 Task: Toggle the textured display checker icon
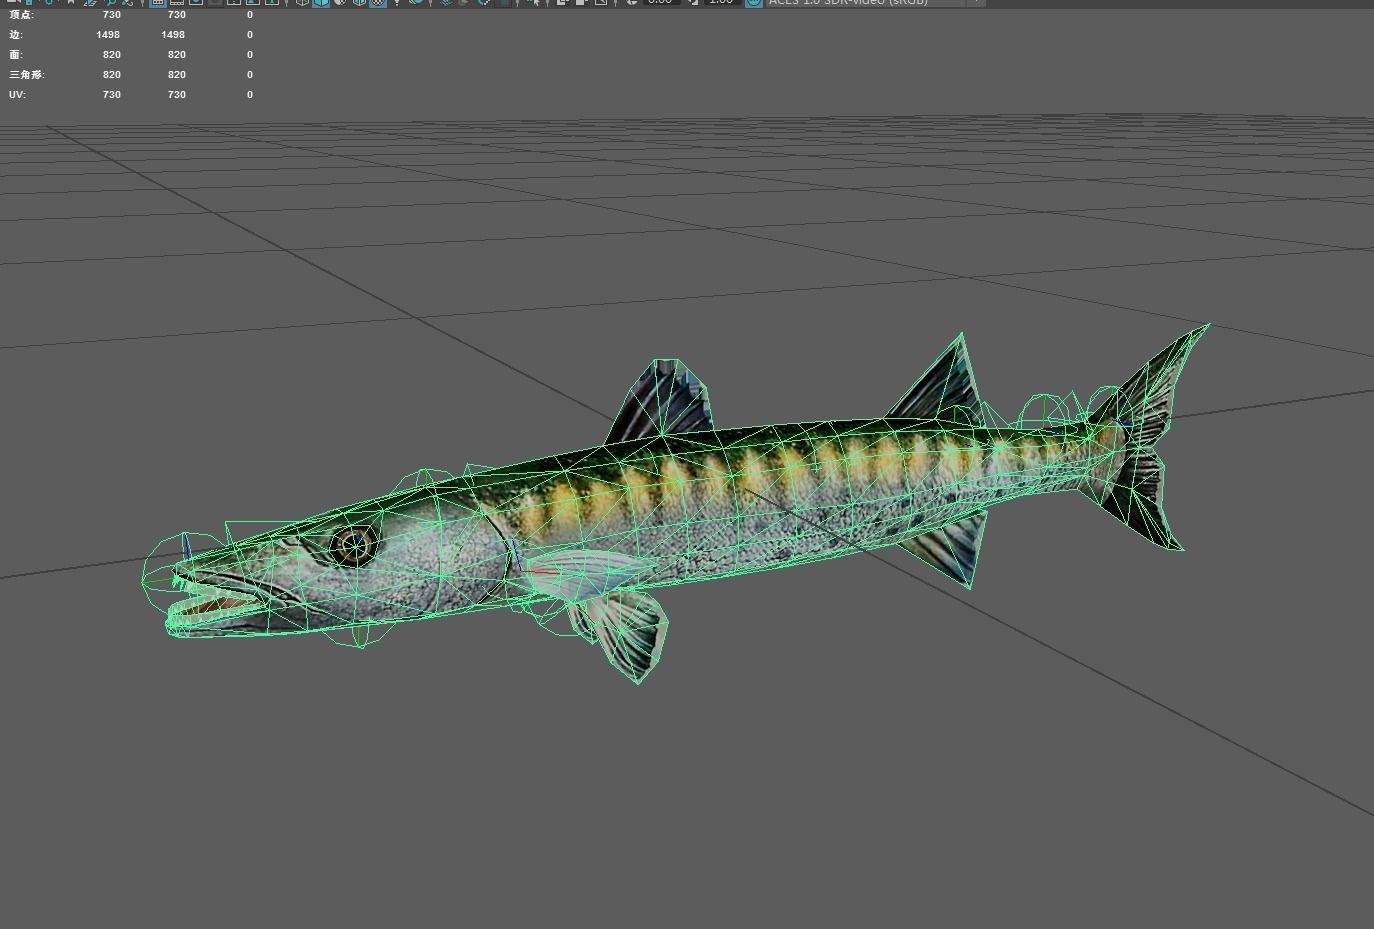click(x=378, y=3)
